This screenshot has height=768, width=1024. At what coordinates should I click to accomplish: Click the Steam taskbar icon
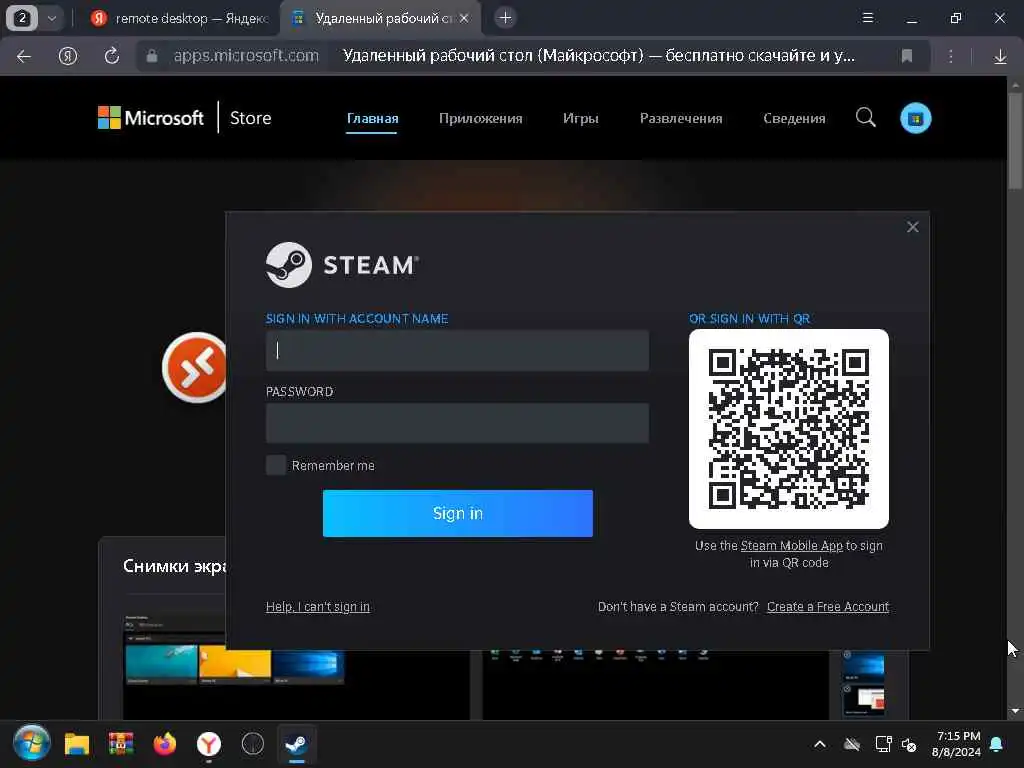(296, 744)
